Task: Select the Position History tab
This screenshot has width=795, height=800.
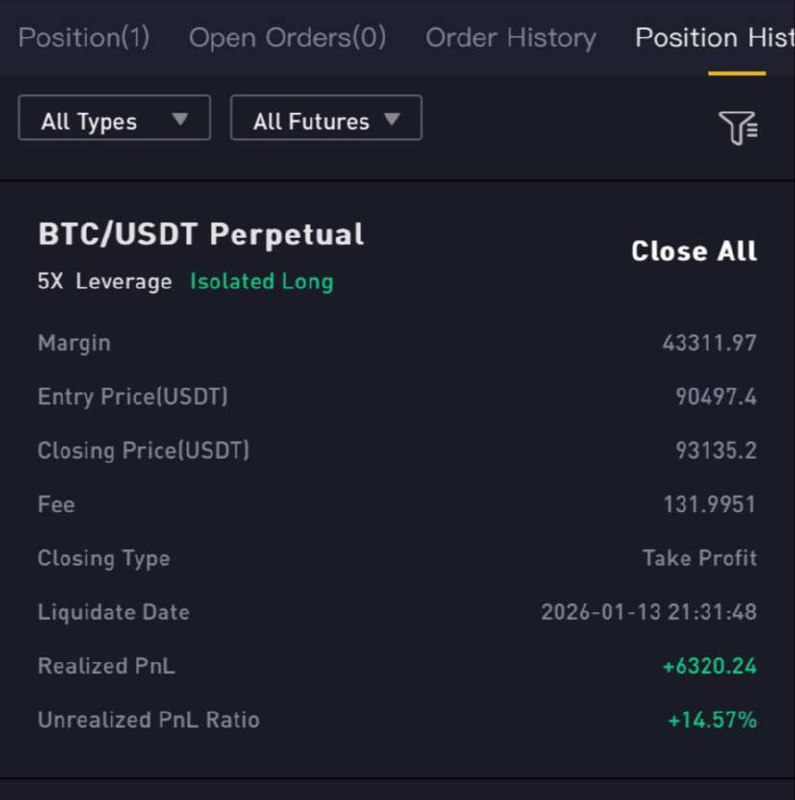Action: click(x=714, y=38)
